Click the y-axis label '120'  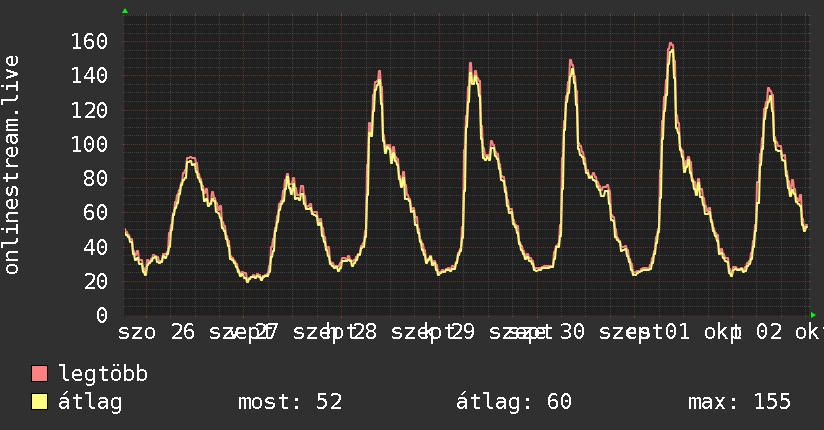89,110
